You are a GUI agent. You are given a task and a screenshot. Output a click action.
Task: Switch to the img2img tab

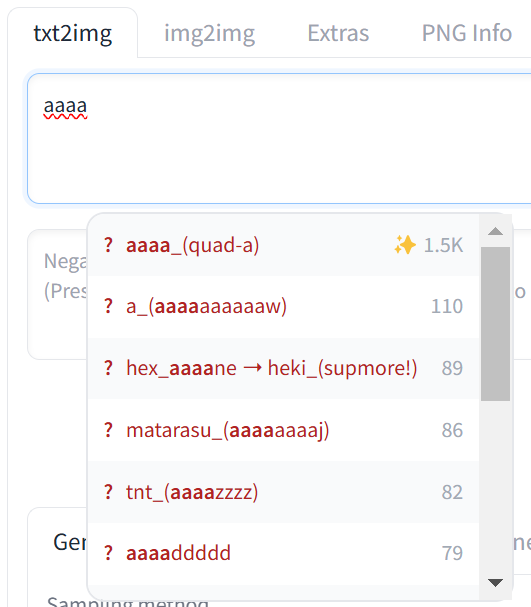pyautogui.click(x=209, y=33)
